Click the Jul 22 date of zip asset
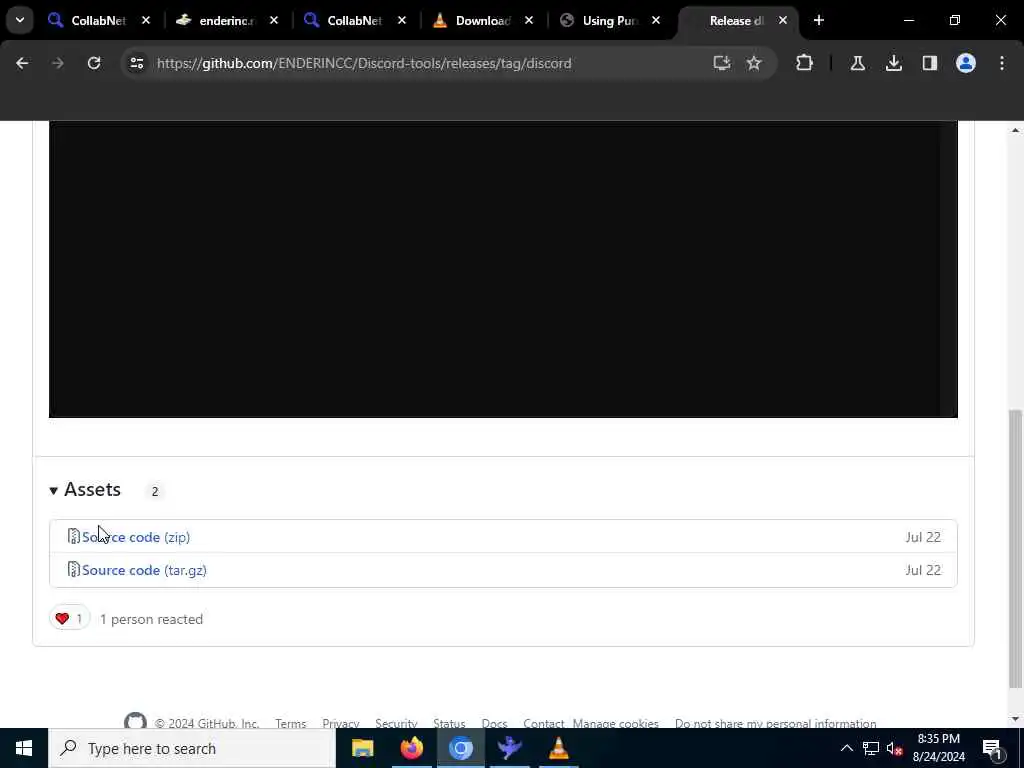 (923, 537)
